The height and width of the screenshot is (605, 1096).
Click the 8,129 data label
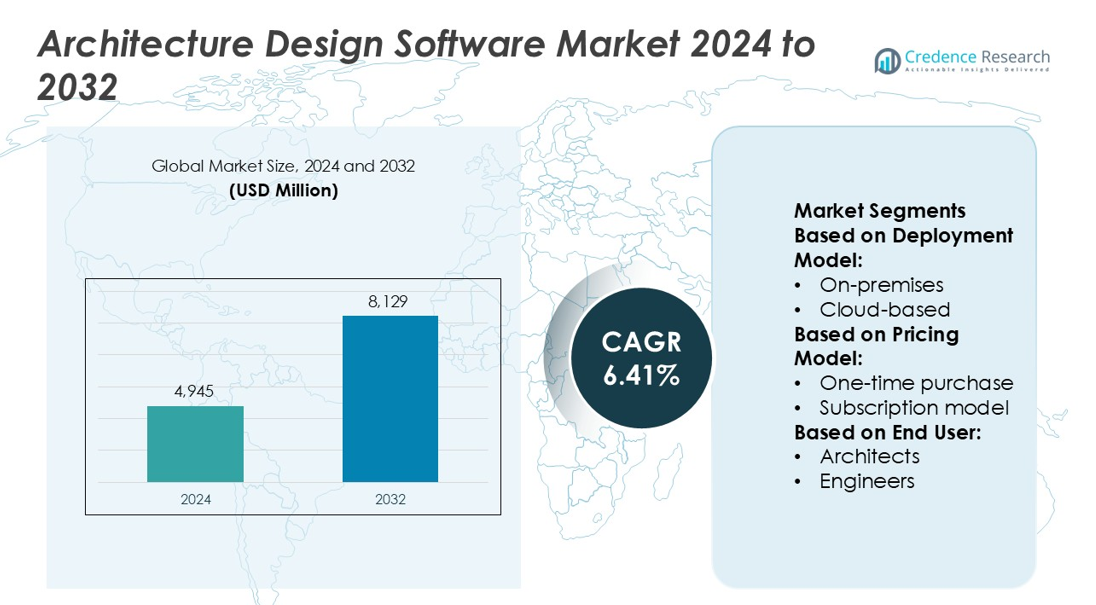click(389, 301)
